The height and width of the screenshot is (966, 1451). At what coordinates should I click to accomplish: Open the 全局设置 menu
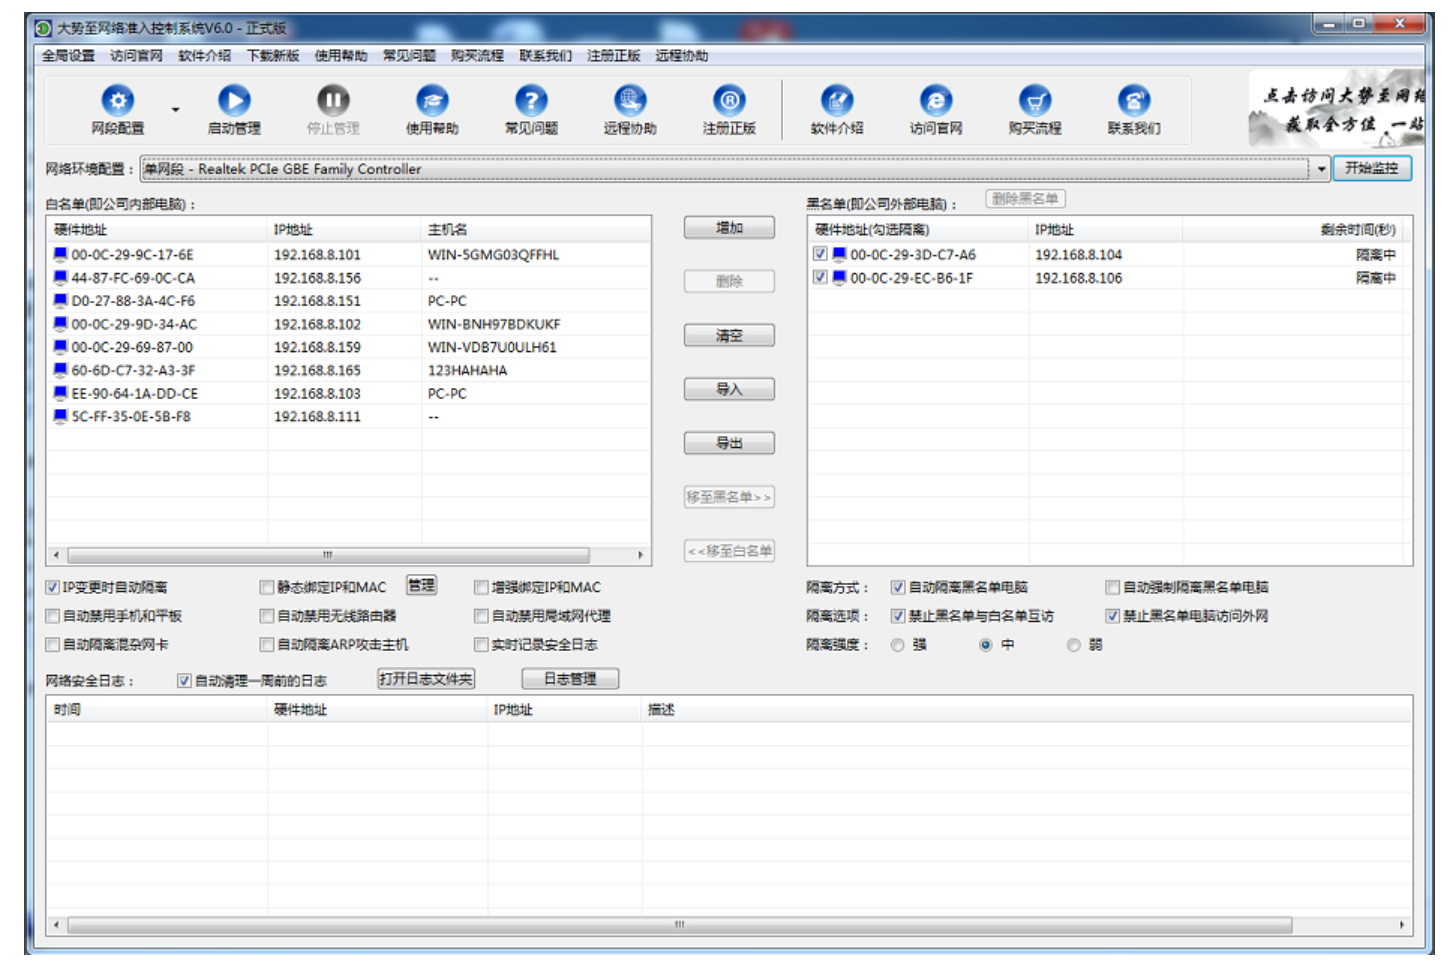68,56
